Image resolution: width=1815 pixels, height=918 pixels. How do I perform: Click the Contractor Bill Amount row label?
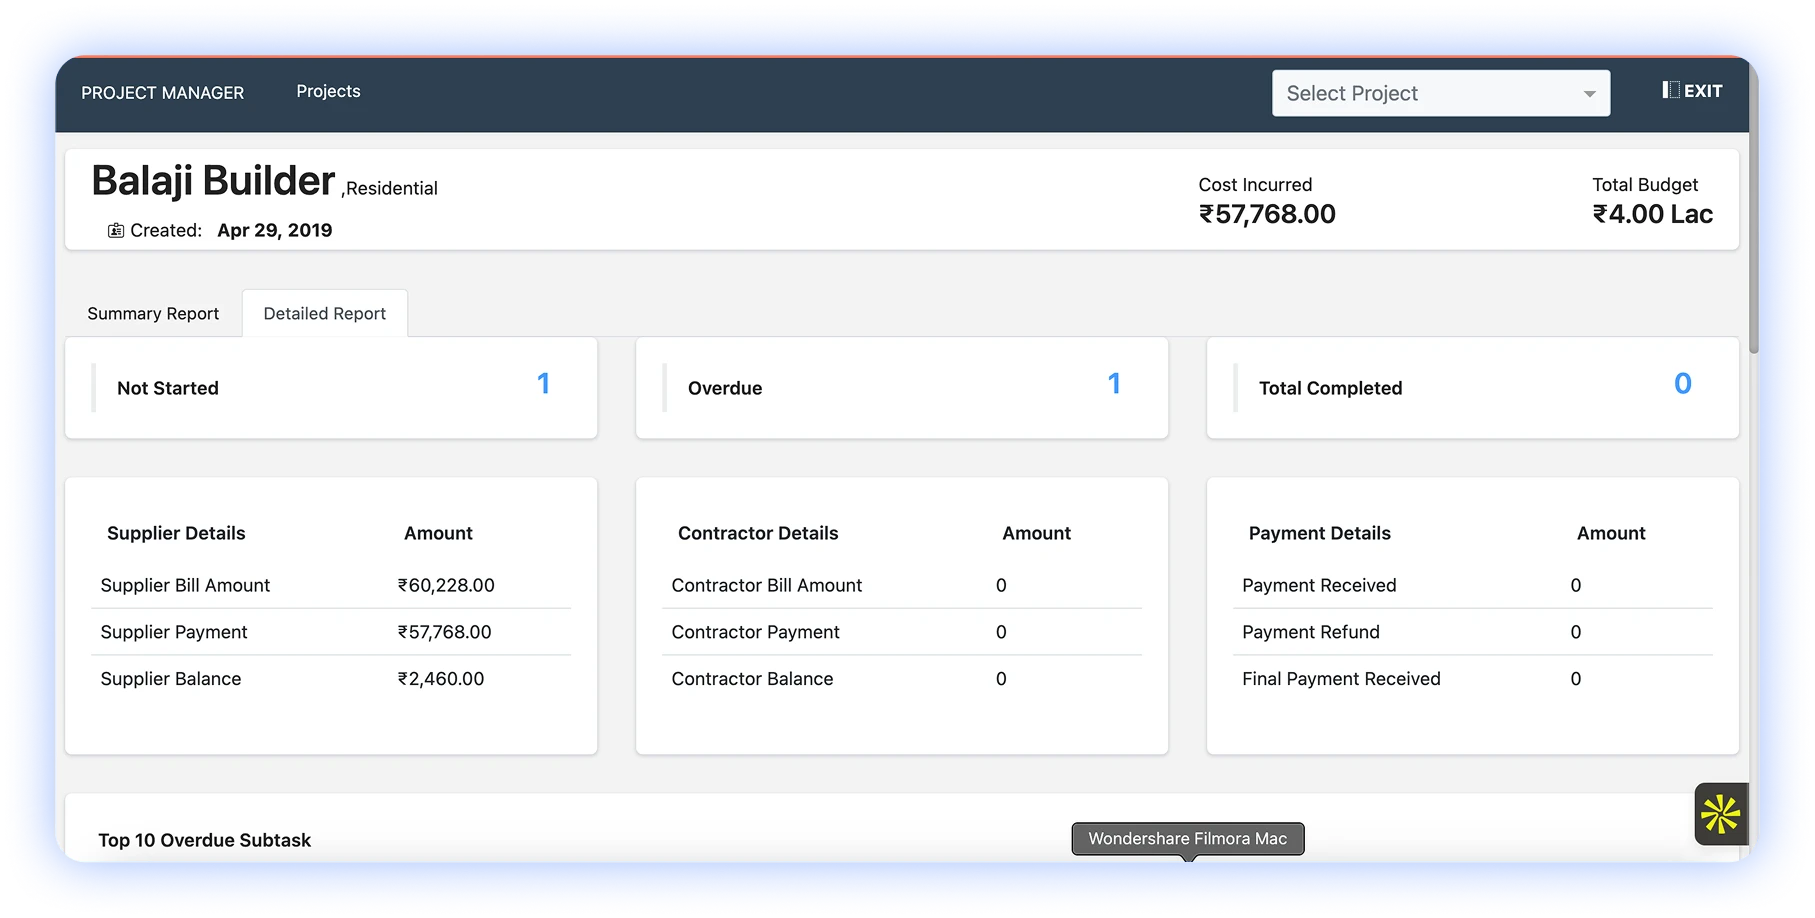(767, 585)
